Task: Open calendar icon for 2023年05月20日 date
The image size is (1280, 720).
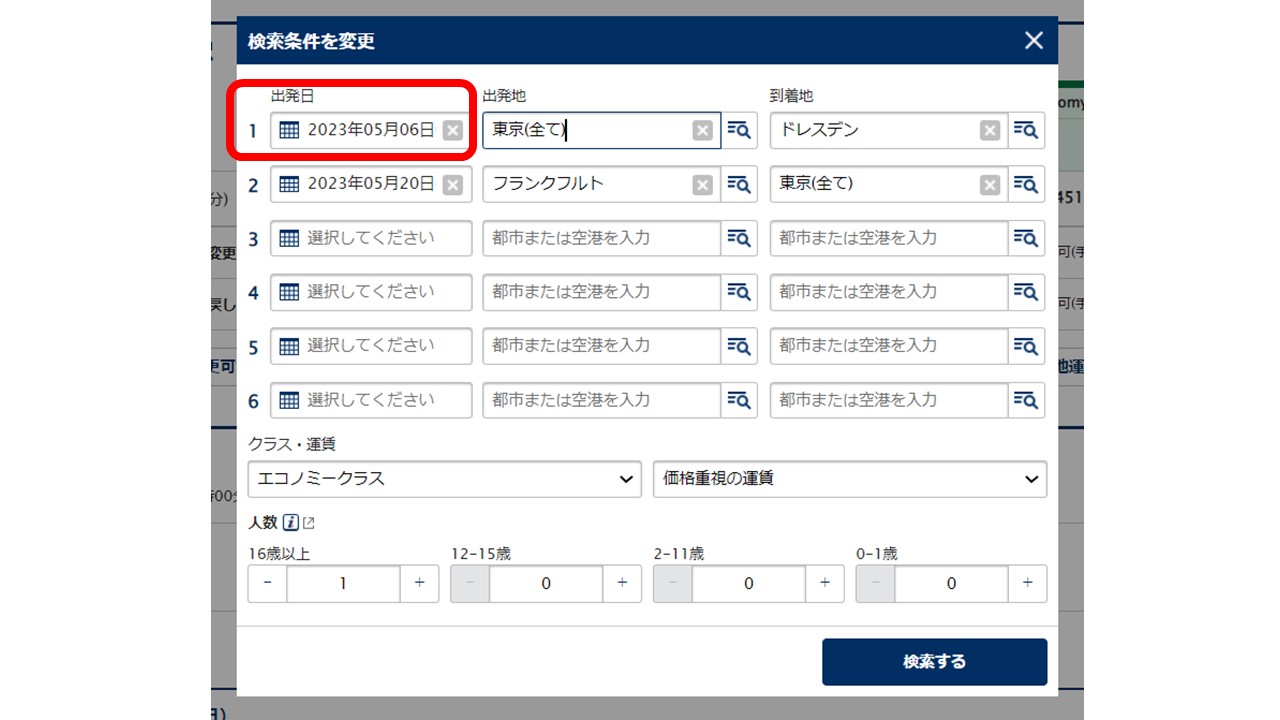Action: (289, 184)
